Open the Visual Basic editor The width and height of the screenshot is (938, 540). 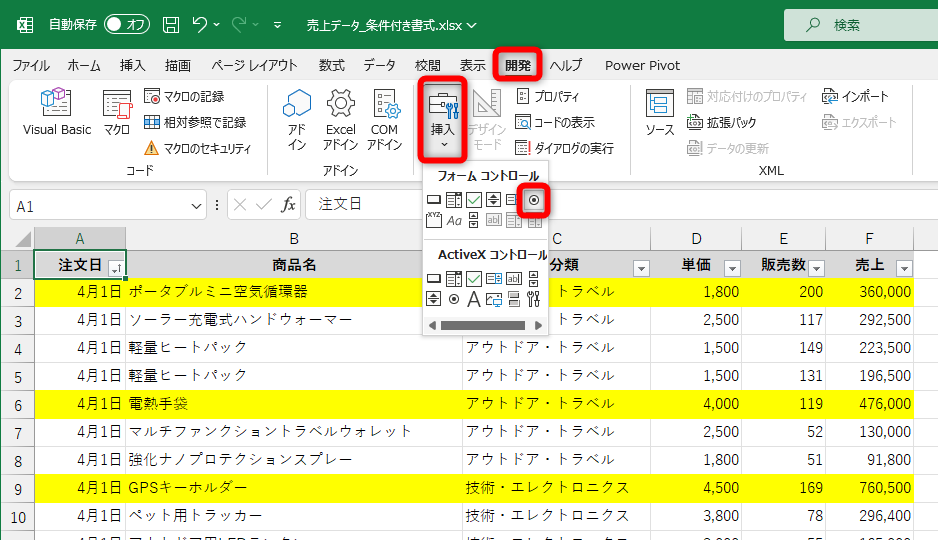point(57,112)
